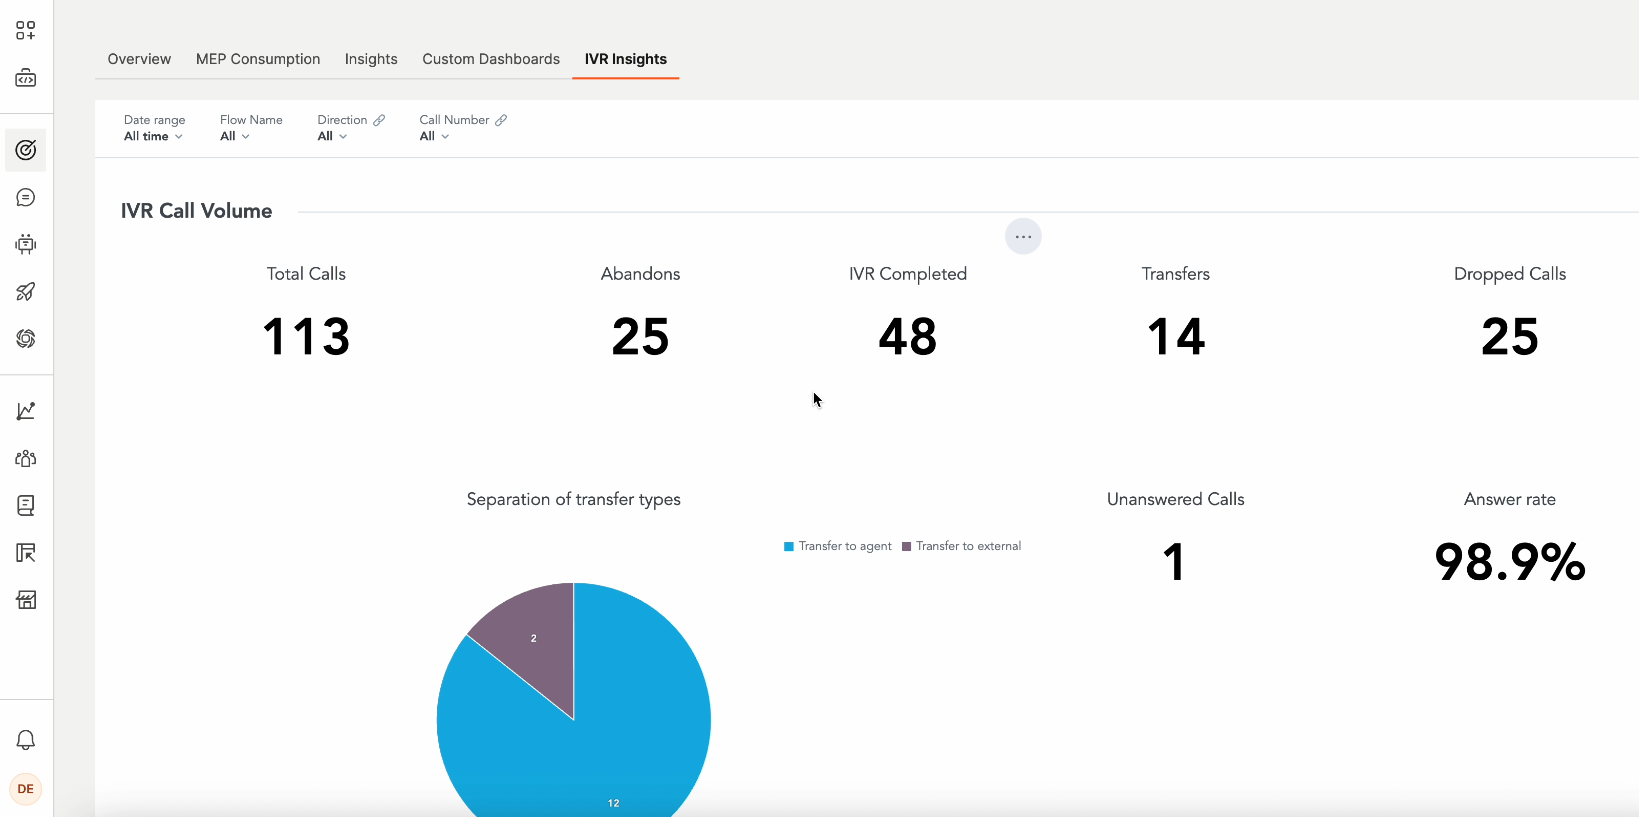1639x817 pixels.
Task: Expand the Date range All time dropdown
Action: point(154,136)
